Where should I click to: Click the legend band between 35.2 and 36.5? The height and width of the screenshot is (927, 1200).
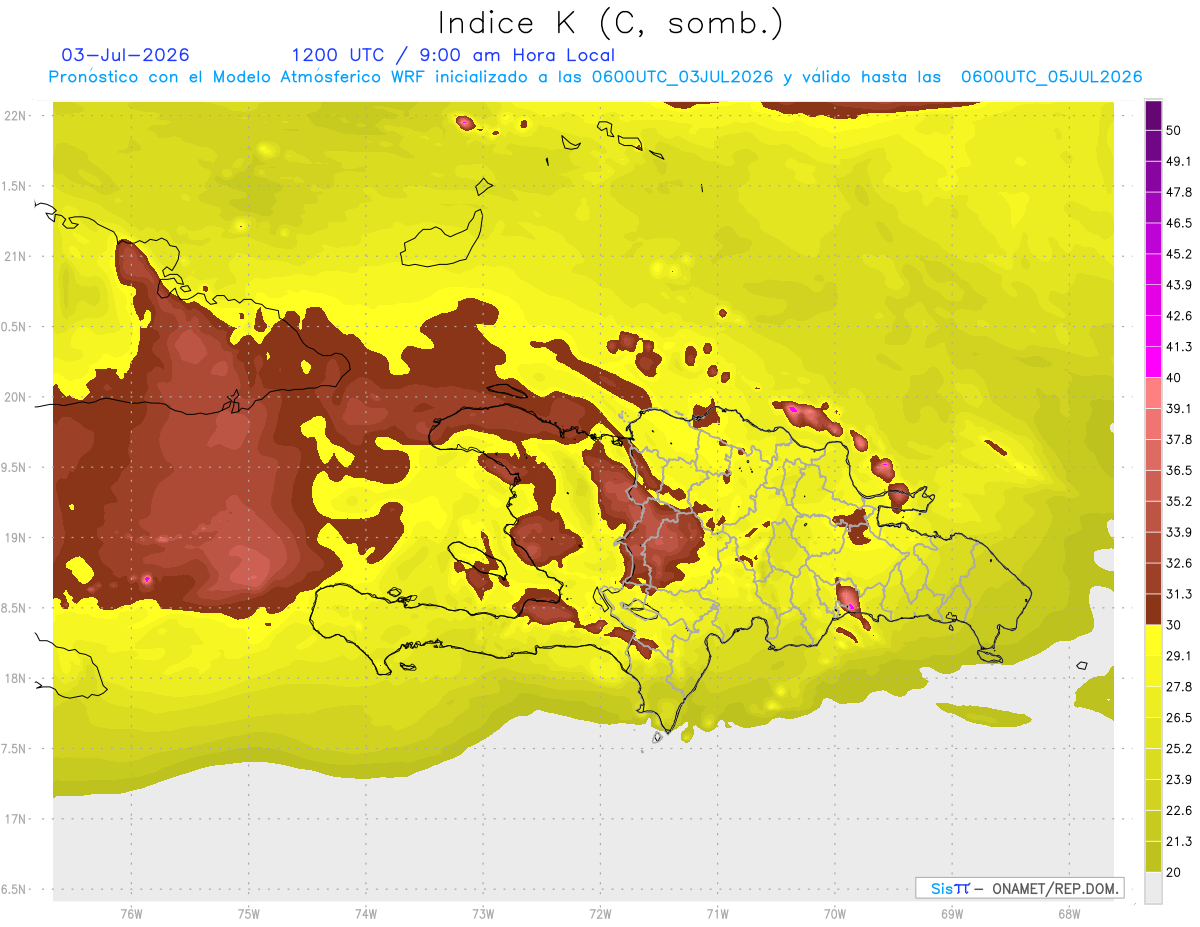pyautogui.click(x=1153, y=486)
